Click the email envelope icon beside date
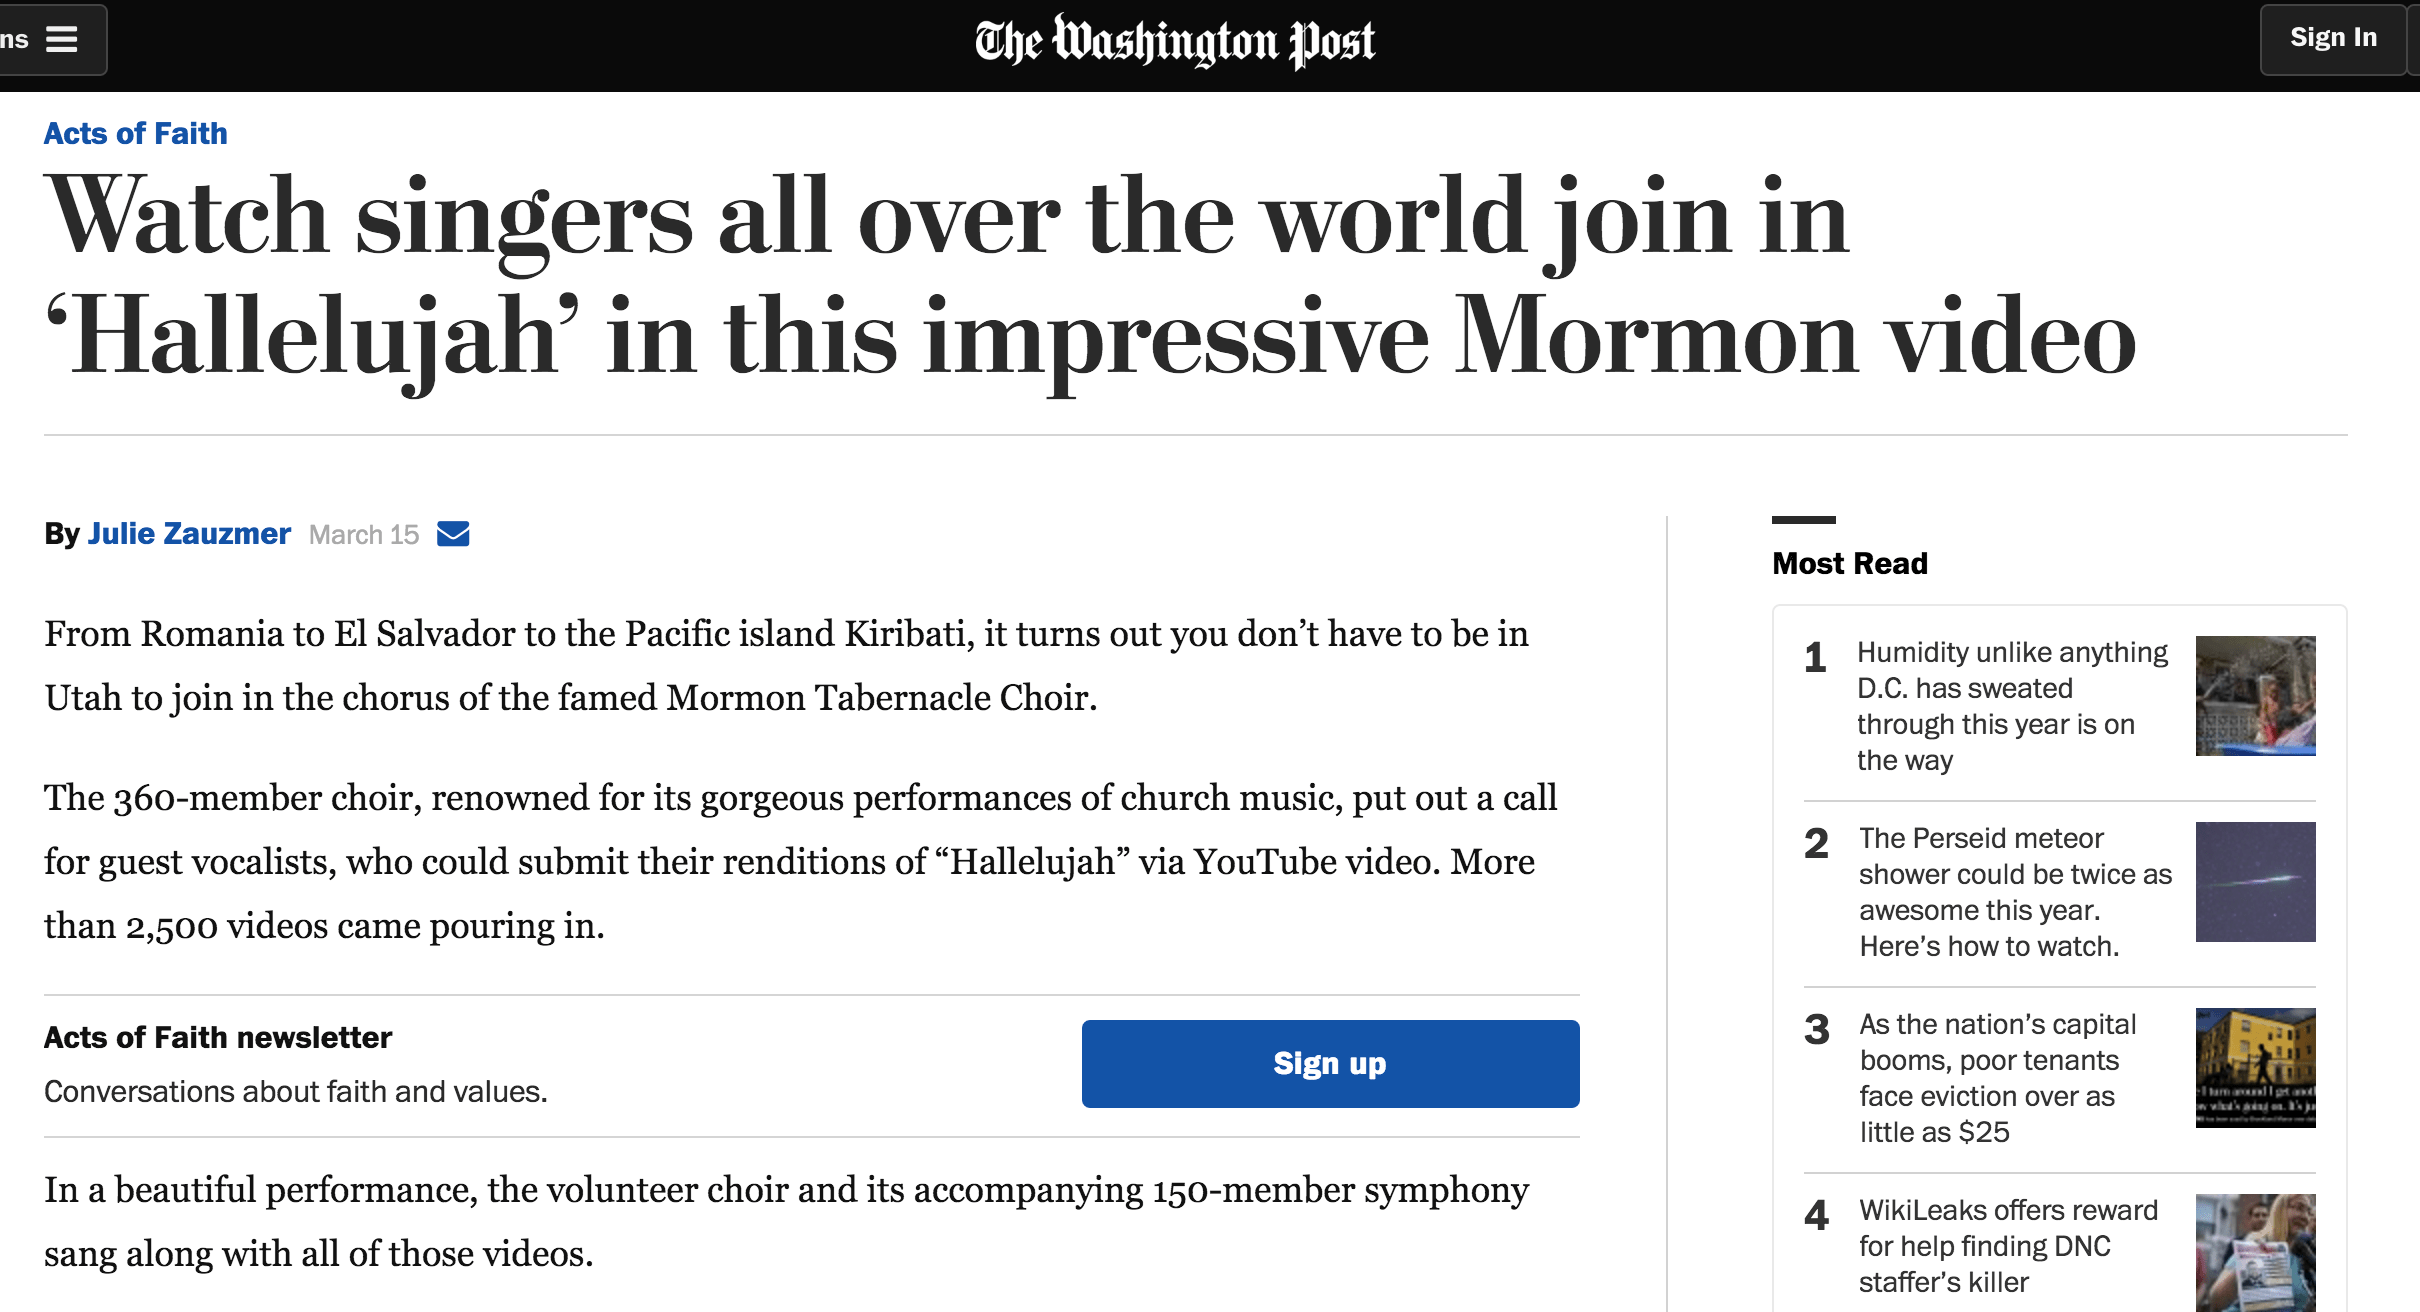The height and width of the screenshot is (1312, 2420). click(453, 534)
